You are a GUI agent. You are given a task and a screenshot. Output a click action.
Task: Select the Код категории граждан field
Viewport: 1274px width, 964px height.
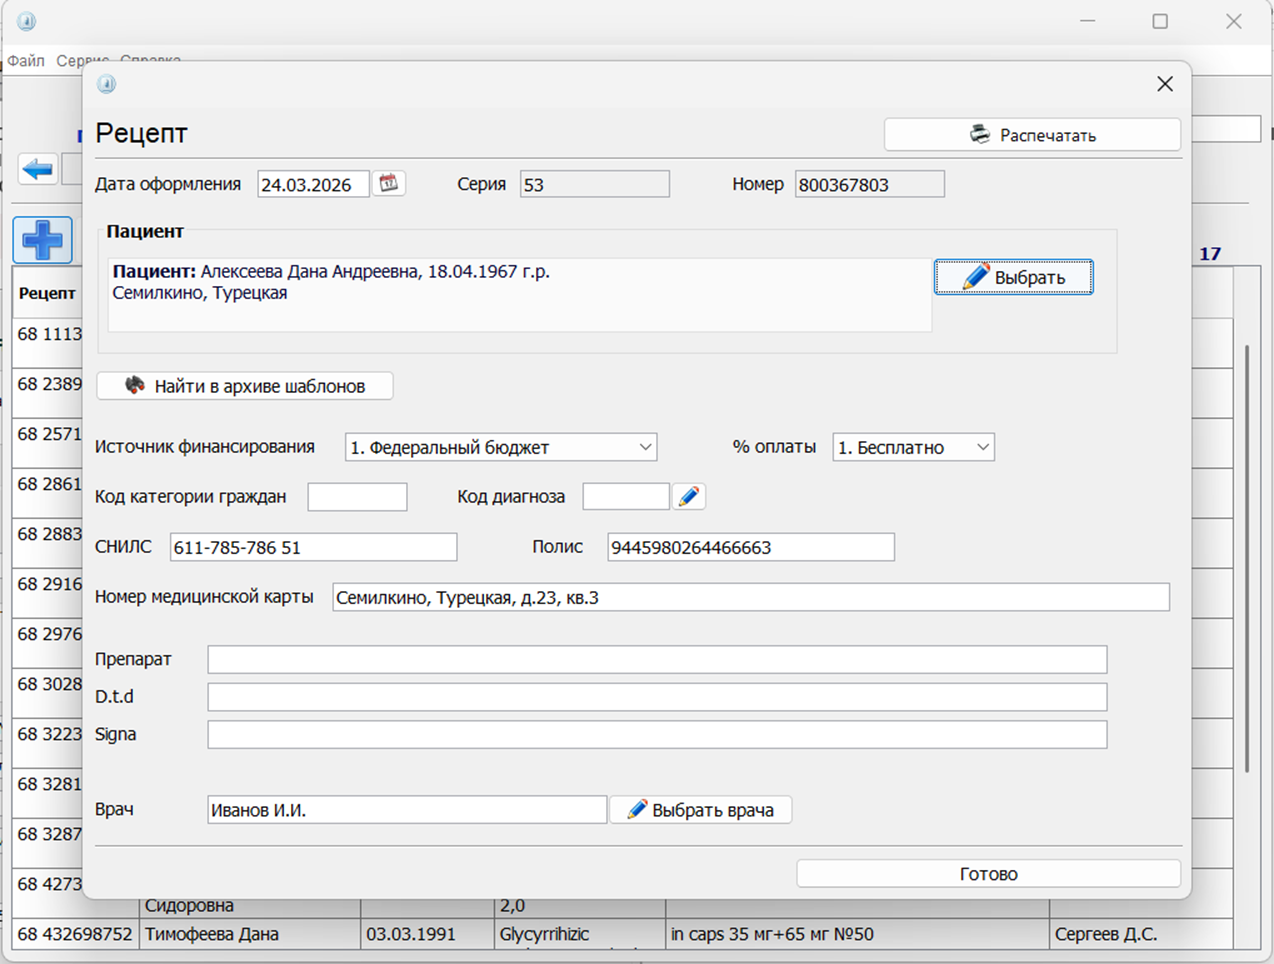(357, 497)
